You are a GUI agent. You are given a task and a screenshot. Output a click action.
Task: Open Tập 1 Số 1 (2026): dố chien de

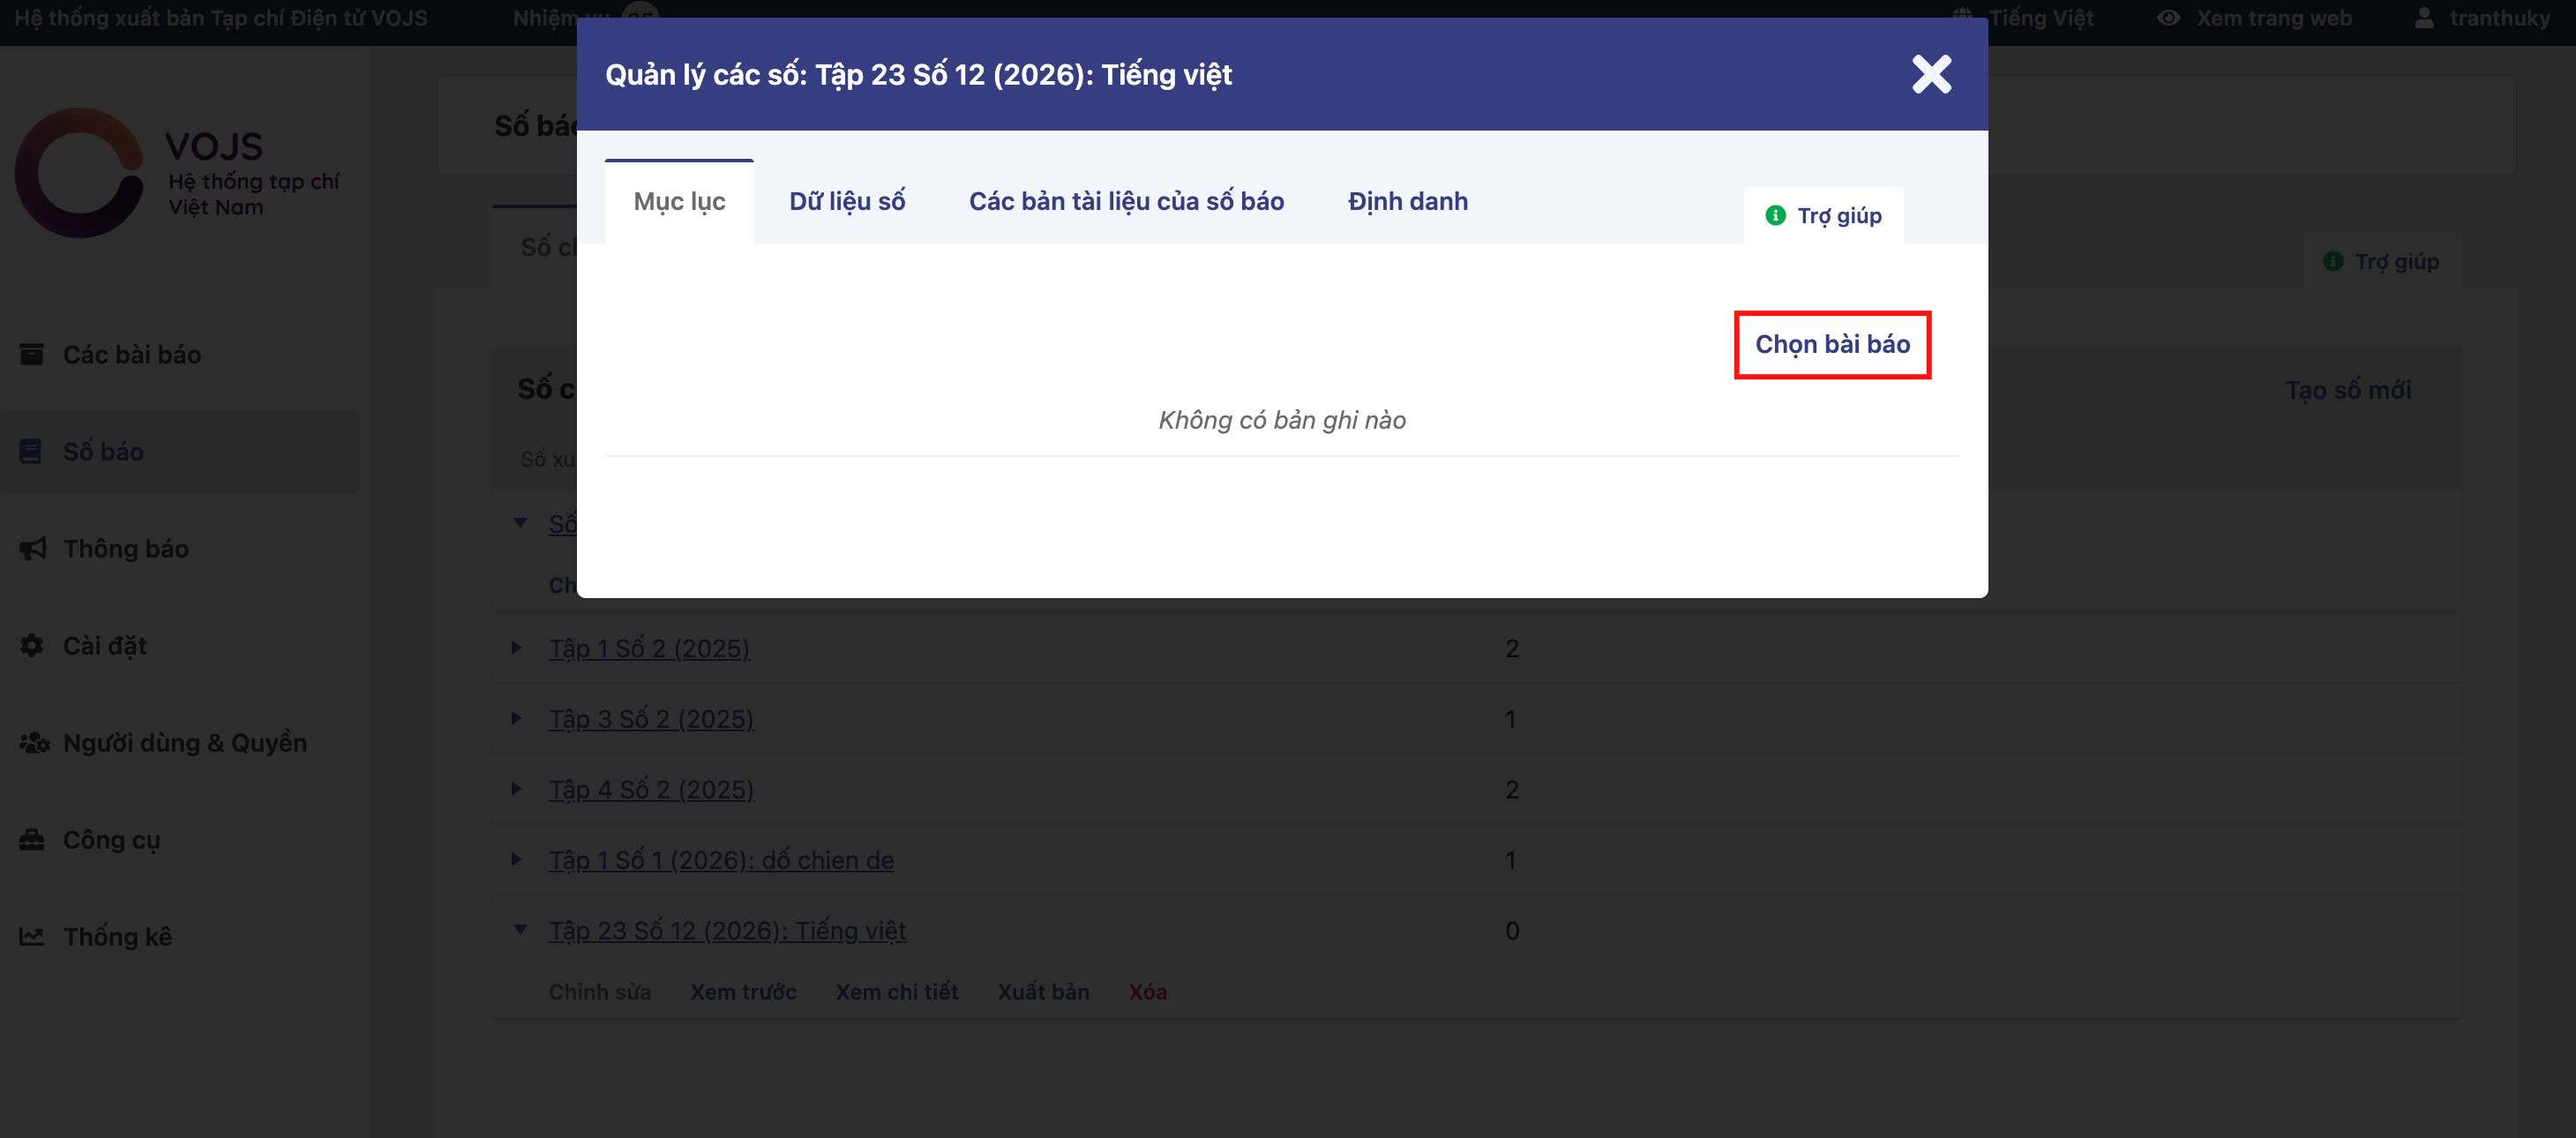721,860
